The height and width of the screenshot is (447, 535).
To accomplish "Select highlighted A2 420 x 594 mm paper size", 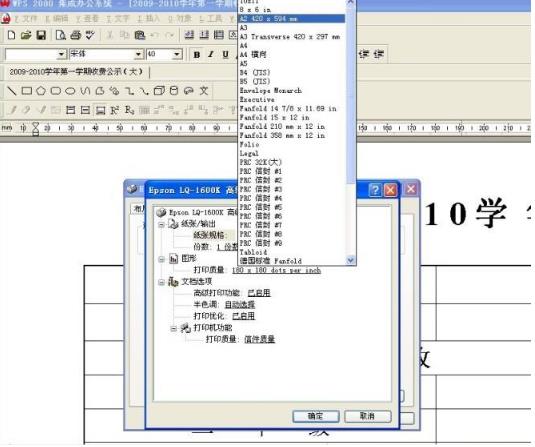I will tap(292, 18).
